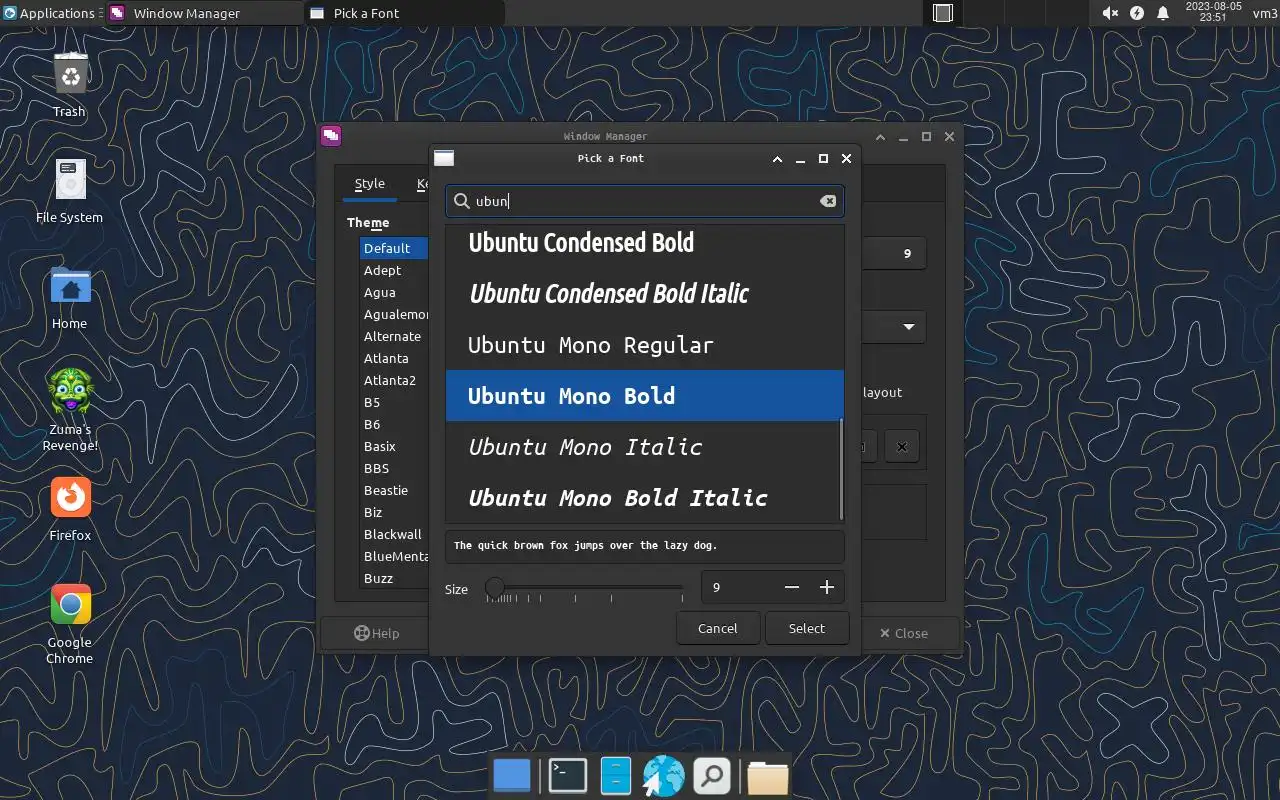
Task: Launch Firefox from the desktop
Action: point(70,509)
